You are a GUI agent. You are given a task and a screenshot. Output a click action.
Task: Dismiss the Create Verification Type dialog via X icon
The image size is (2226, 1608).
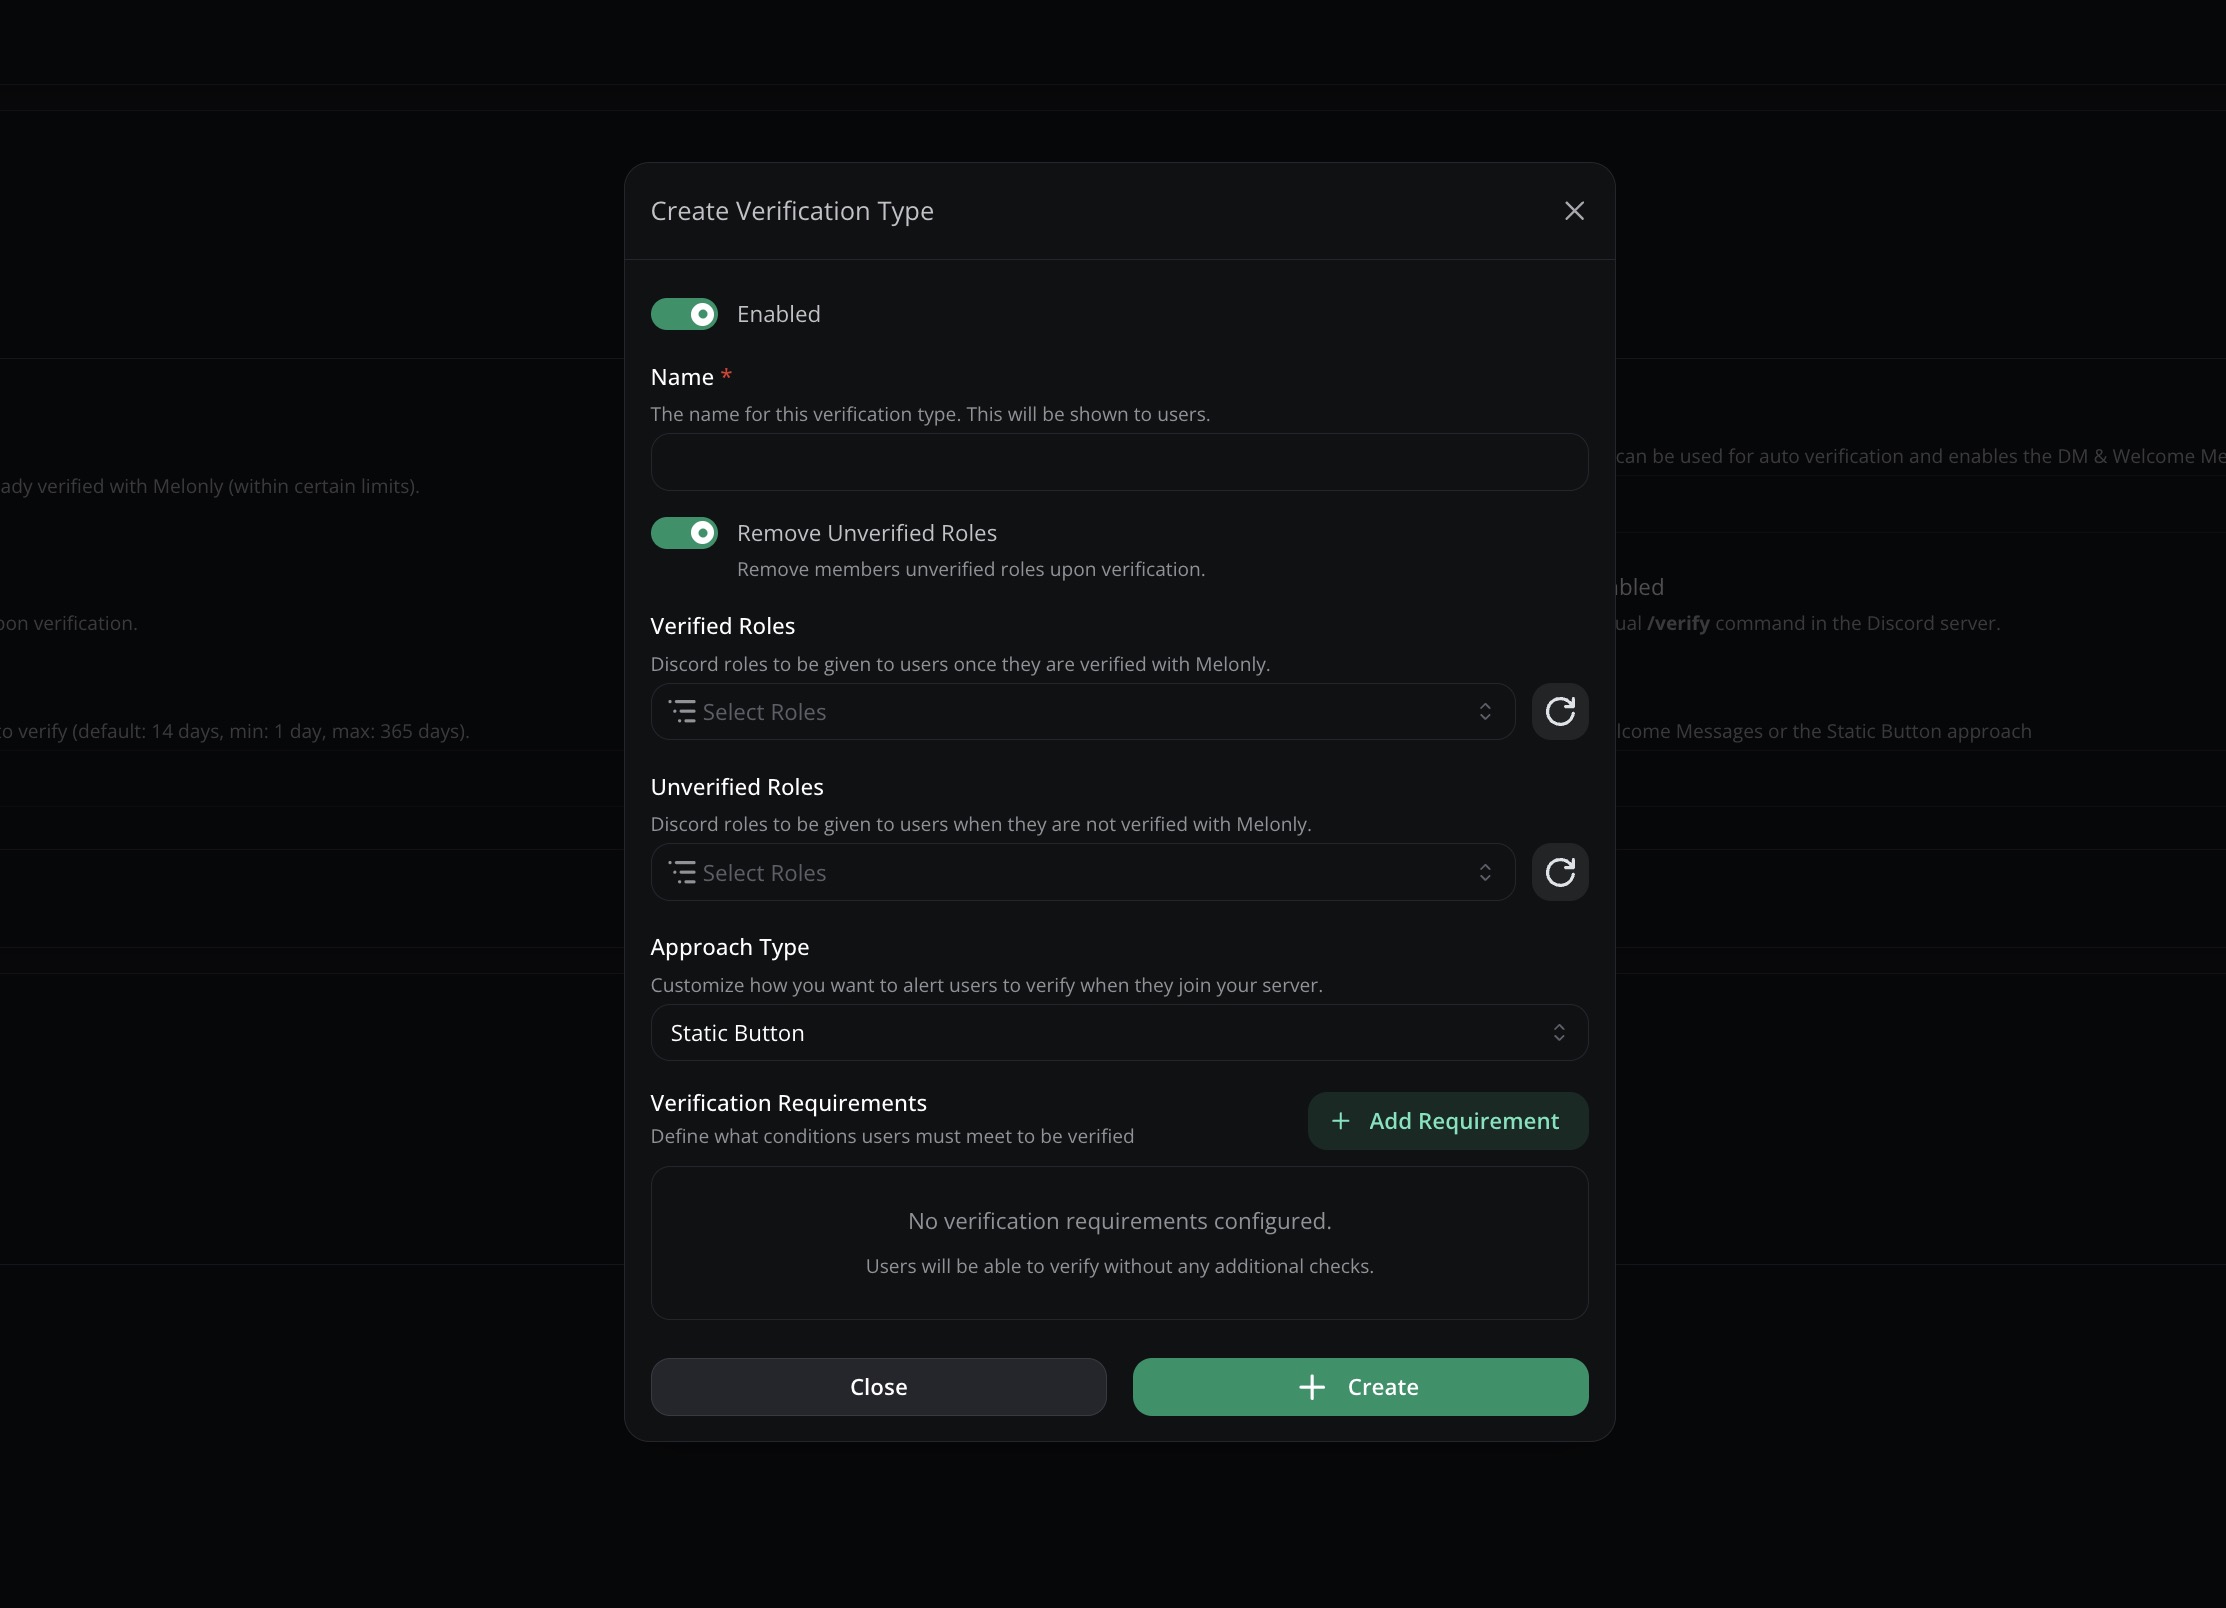click(x=1574, y=211)
